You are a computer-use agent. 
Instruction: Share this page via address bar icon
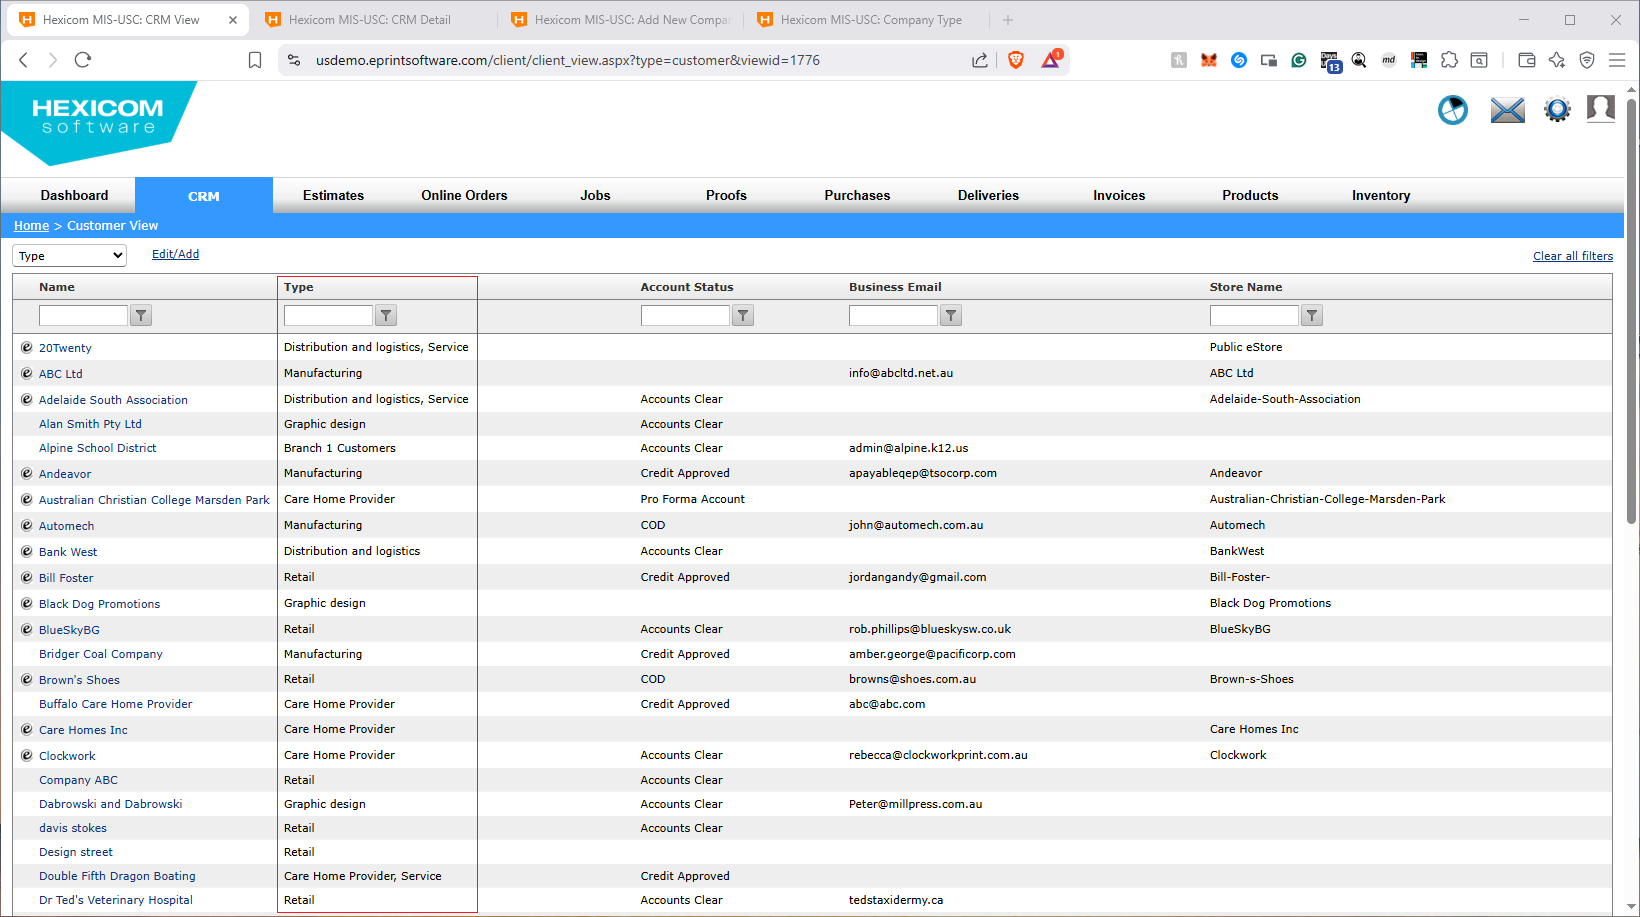980,60
